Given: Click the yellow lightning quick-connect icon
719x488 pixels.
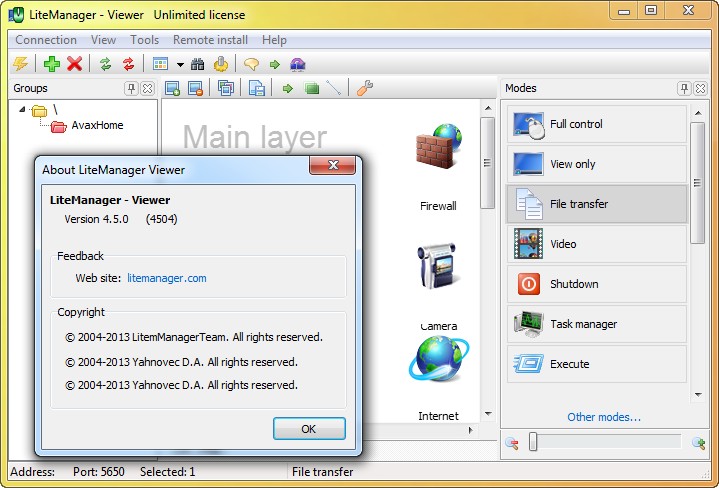Looking at the screenshot, I should [x=21, y=64].
